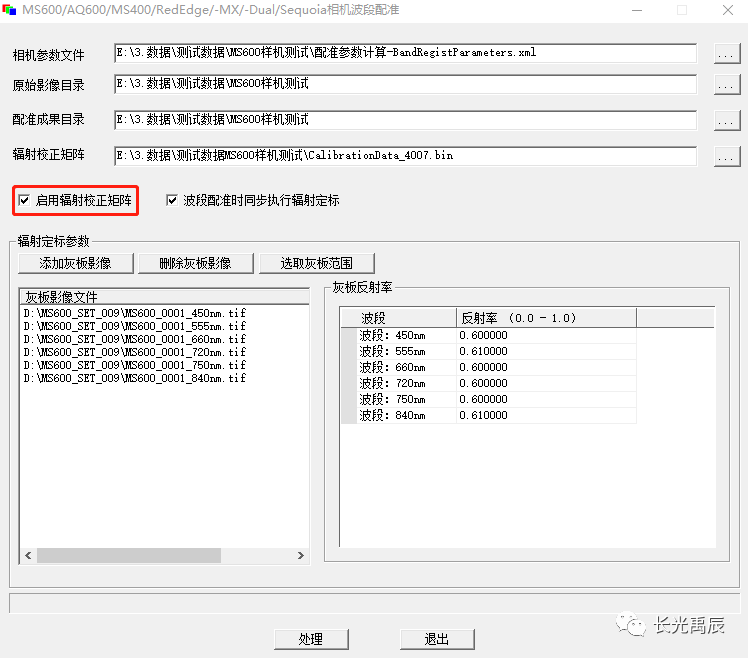Toggle the 启用辐射校正矩阵 checkbox
748x658 pixels.
point(25,201)
